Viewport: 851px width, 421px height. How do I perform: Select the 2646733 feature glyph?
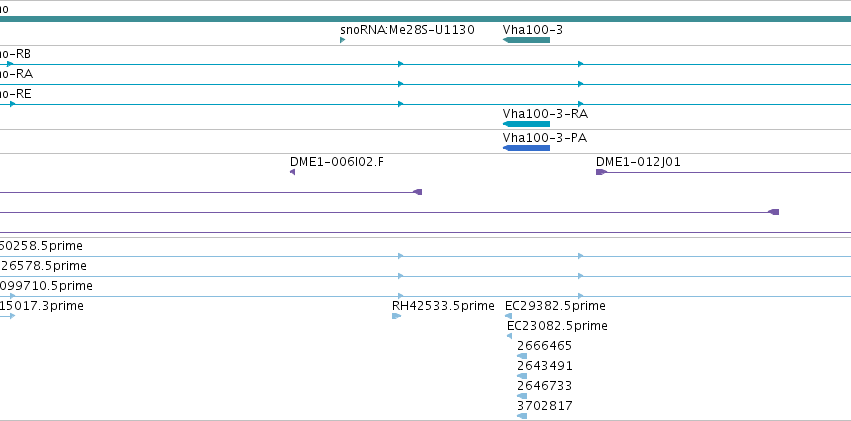(522, 396)
